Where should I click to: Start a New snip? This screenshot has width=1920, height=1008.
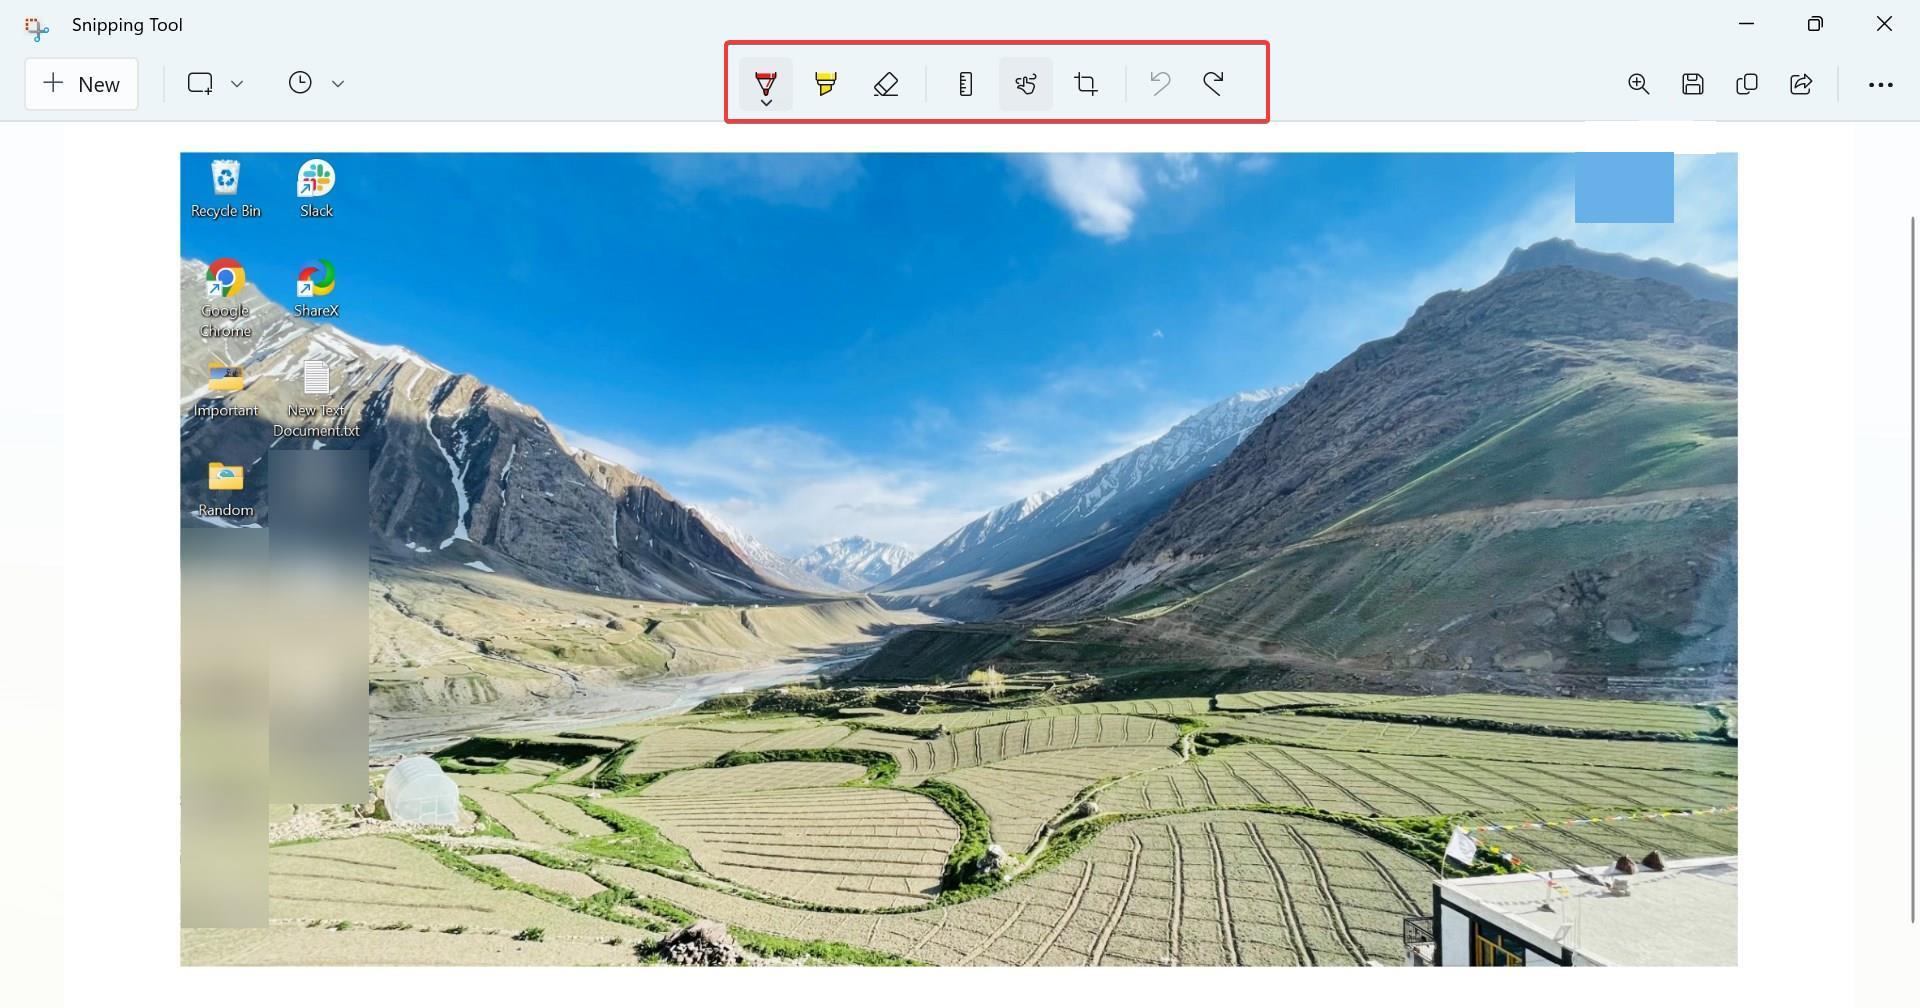tap(81, 84)
